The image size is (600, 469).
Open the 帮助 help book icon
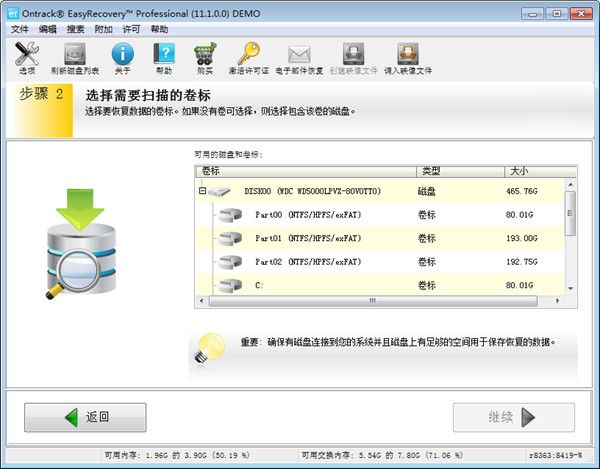tap(164, 54)
